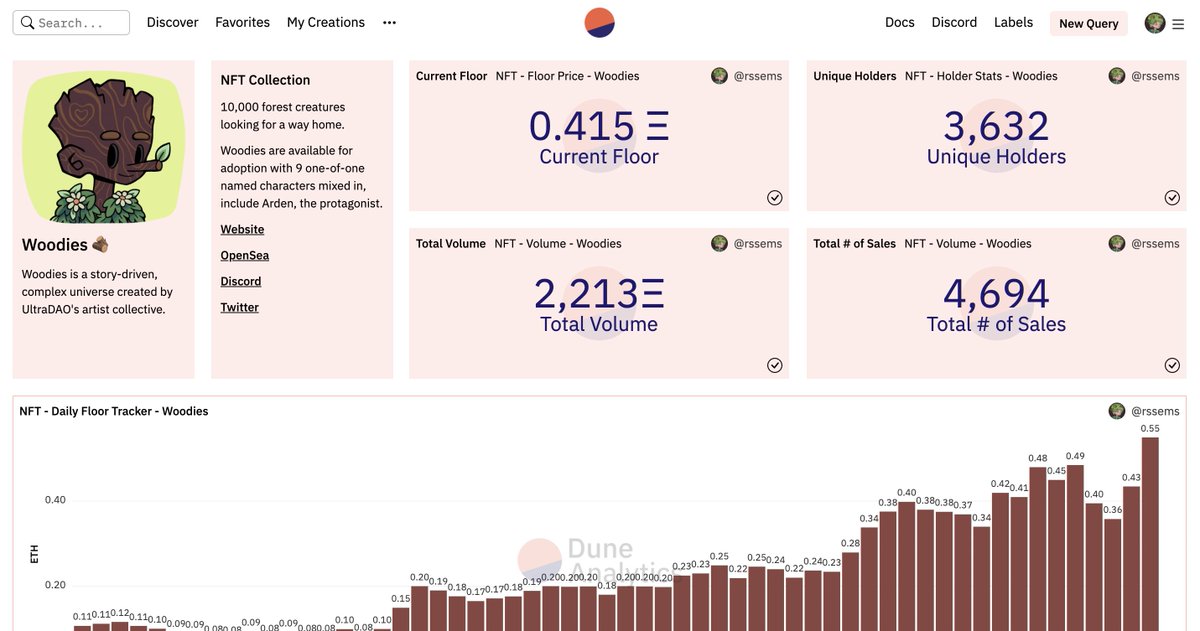Click the chart bar labeled 0.15
Screen dimensions: 1200x631
(400, 619)
